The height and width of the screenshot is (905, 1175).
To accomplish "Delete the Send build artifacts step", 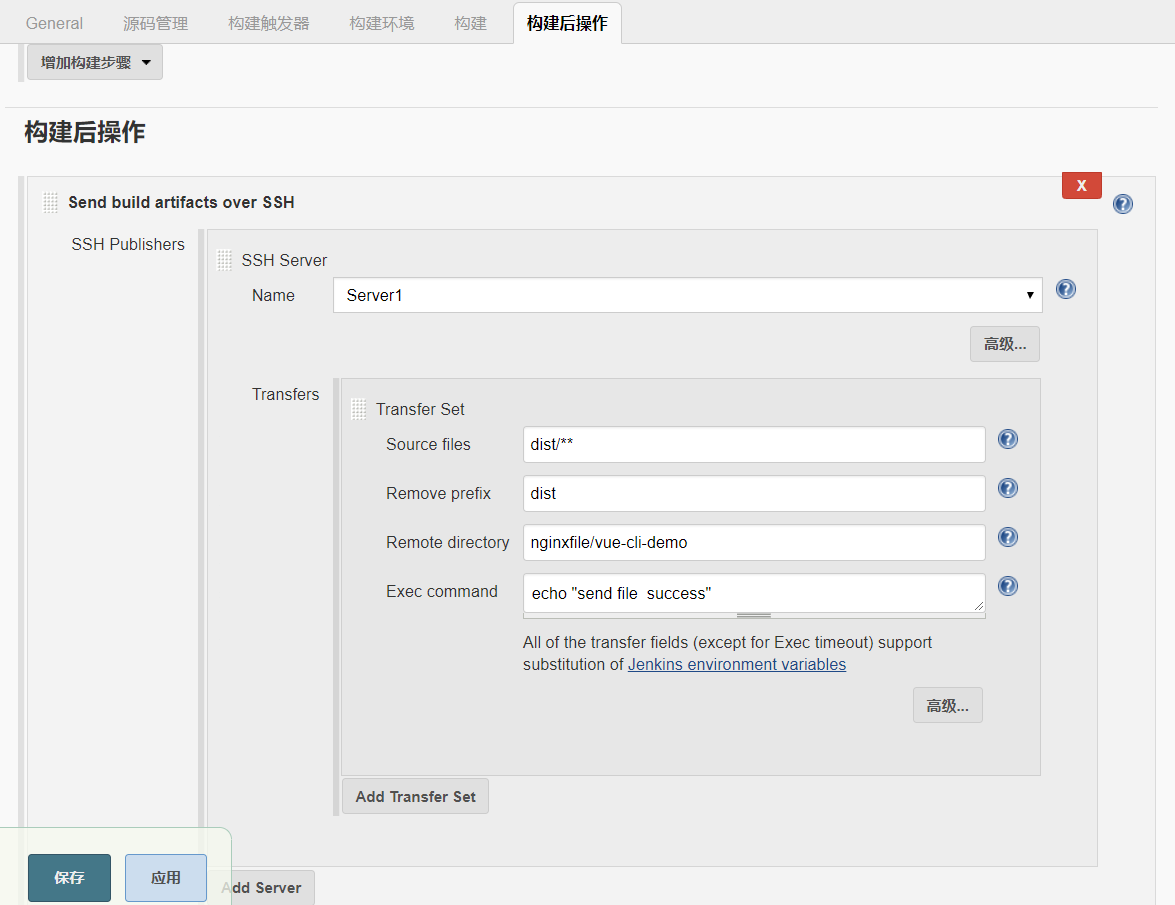I will pyautogui.click(x=1081, y=186).
